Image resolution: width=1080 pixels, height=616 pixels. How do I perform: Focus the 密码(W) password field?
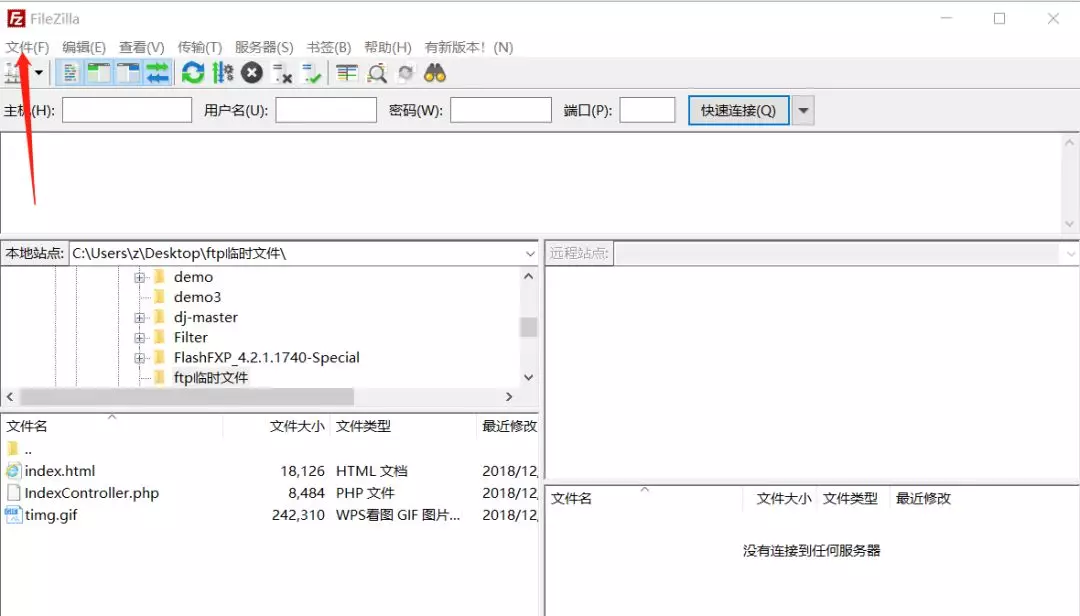[501, 110]
